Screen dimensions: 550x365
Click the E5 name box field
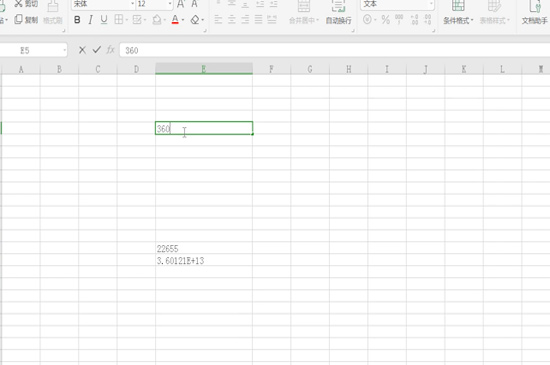33,50
